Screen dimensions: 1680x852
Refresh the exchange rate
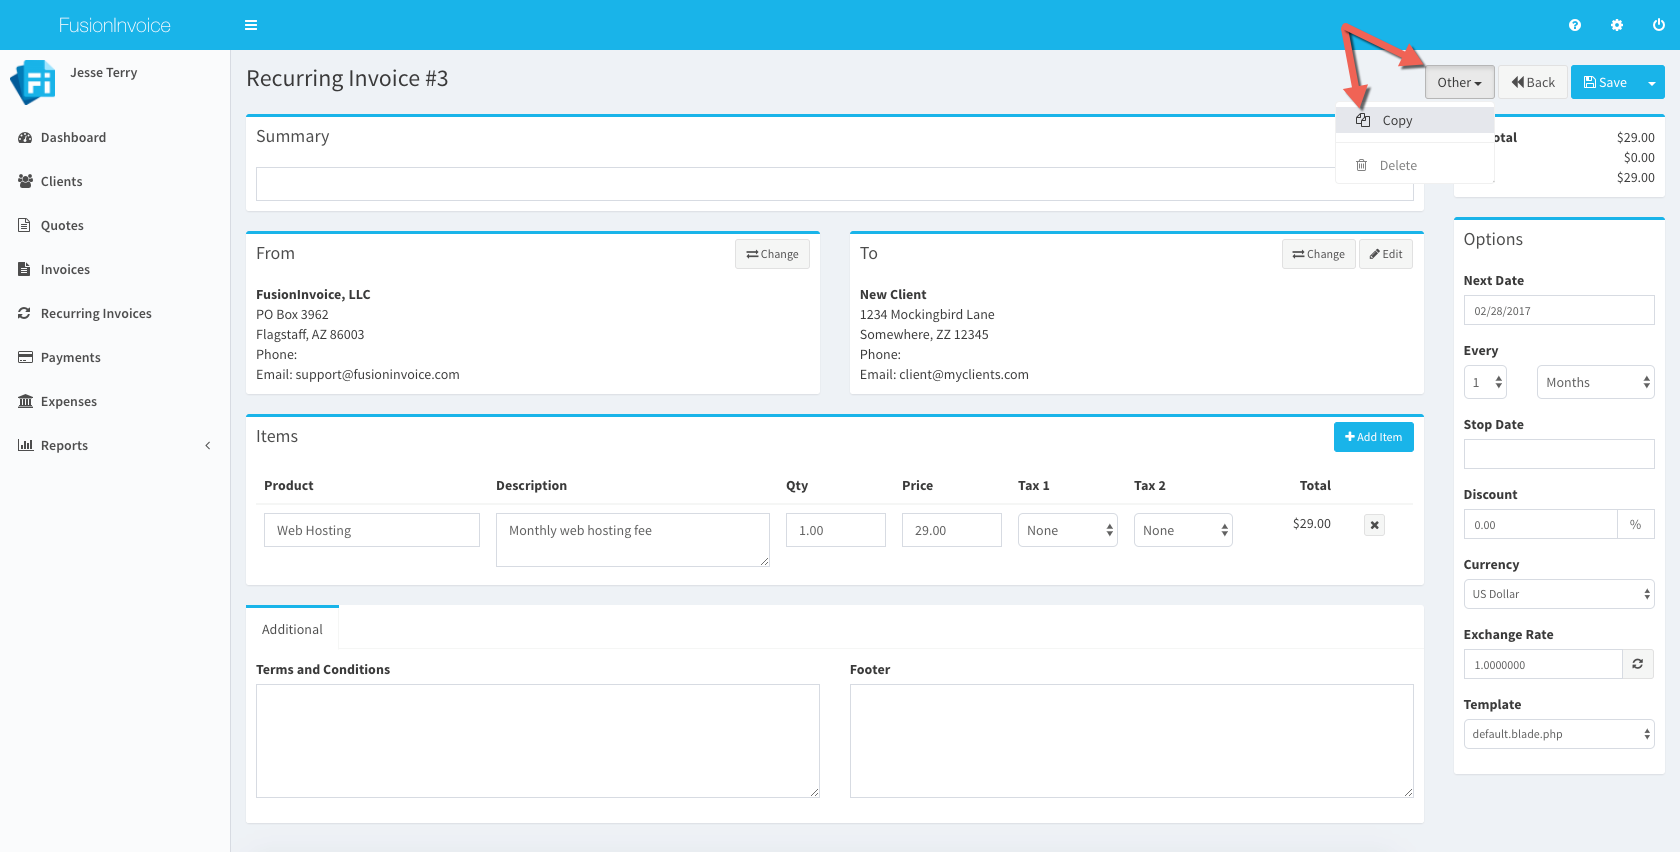[1638, 664]
